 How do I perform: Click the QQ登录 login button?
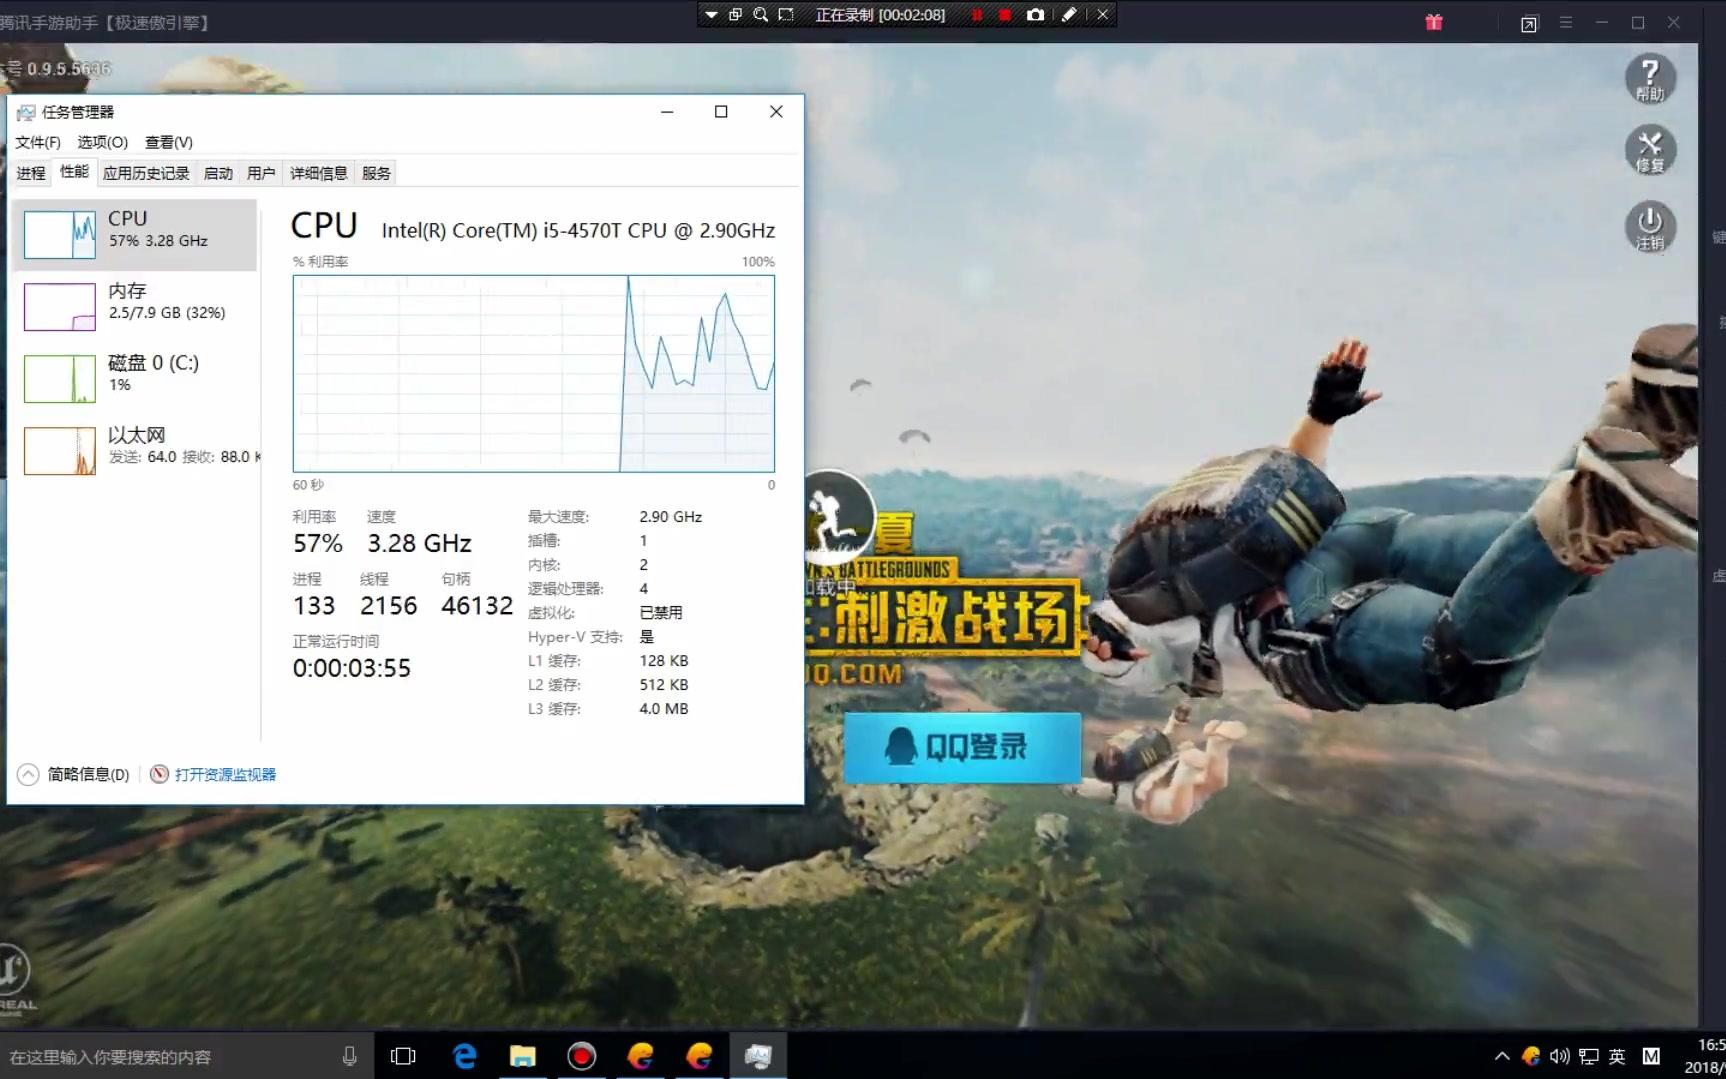tap(962, 747)
